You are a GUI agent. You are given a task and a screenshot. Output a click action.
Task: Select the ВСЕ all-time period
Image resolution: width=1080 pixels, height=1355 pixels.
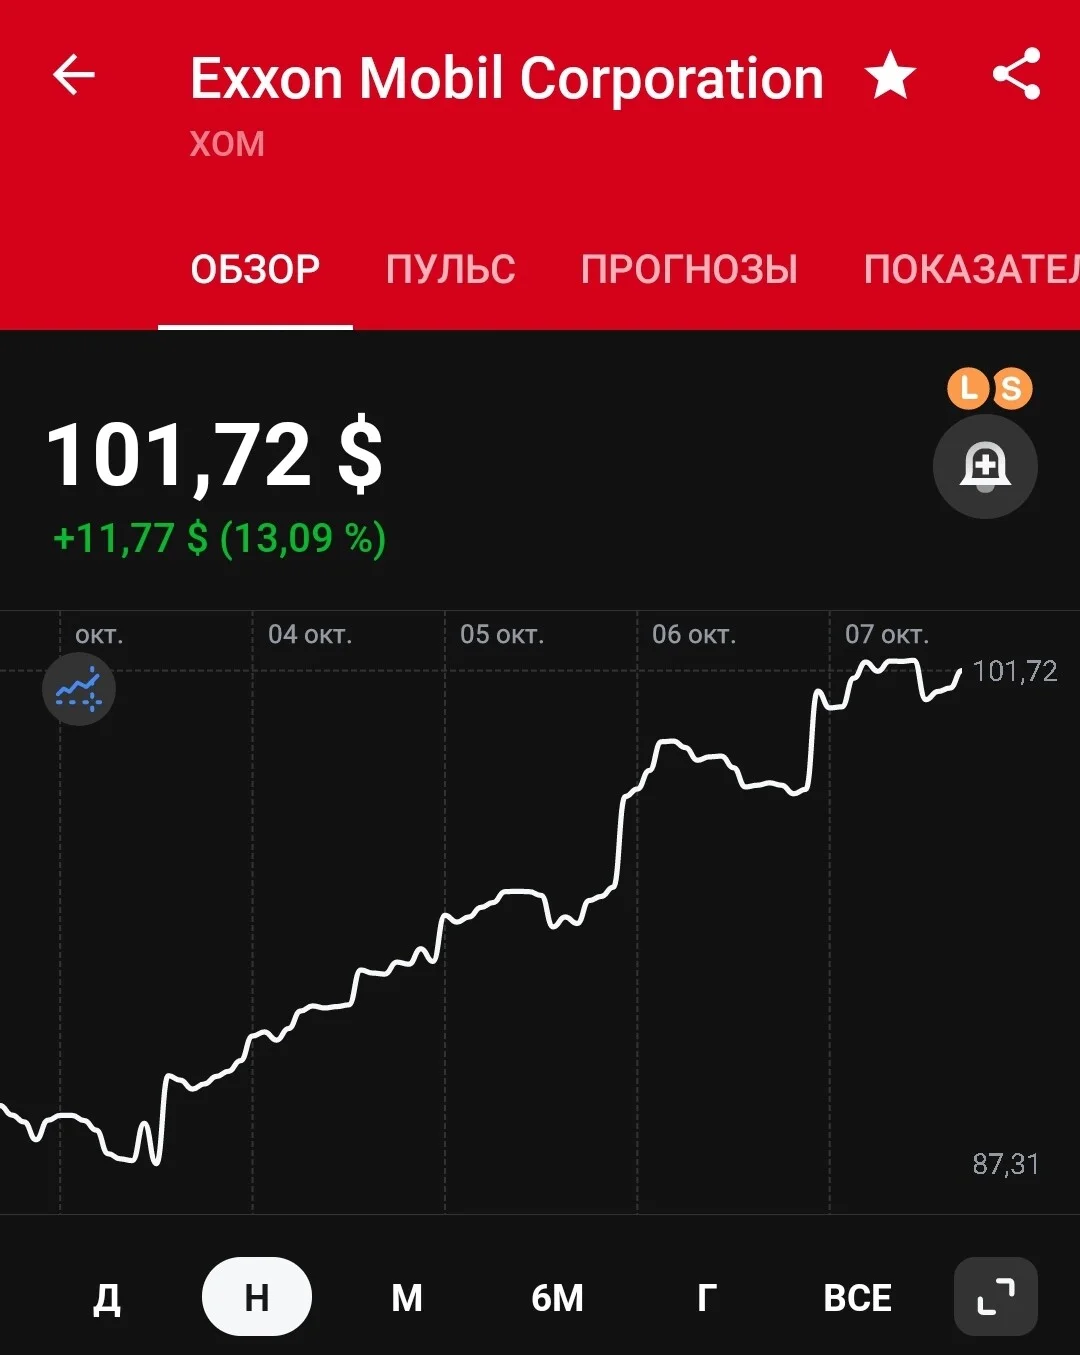(x=857, y=1297)
